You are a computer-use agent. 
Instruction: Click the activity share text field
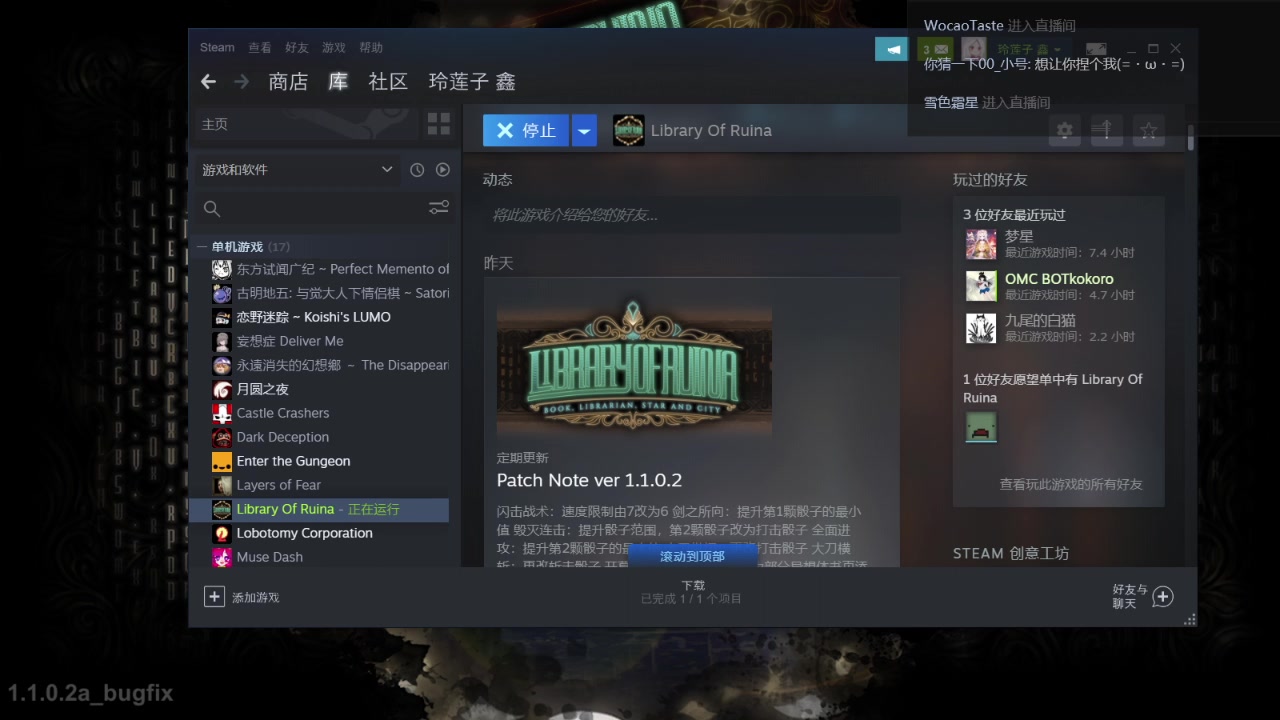click(692, 215)
